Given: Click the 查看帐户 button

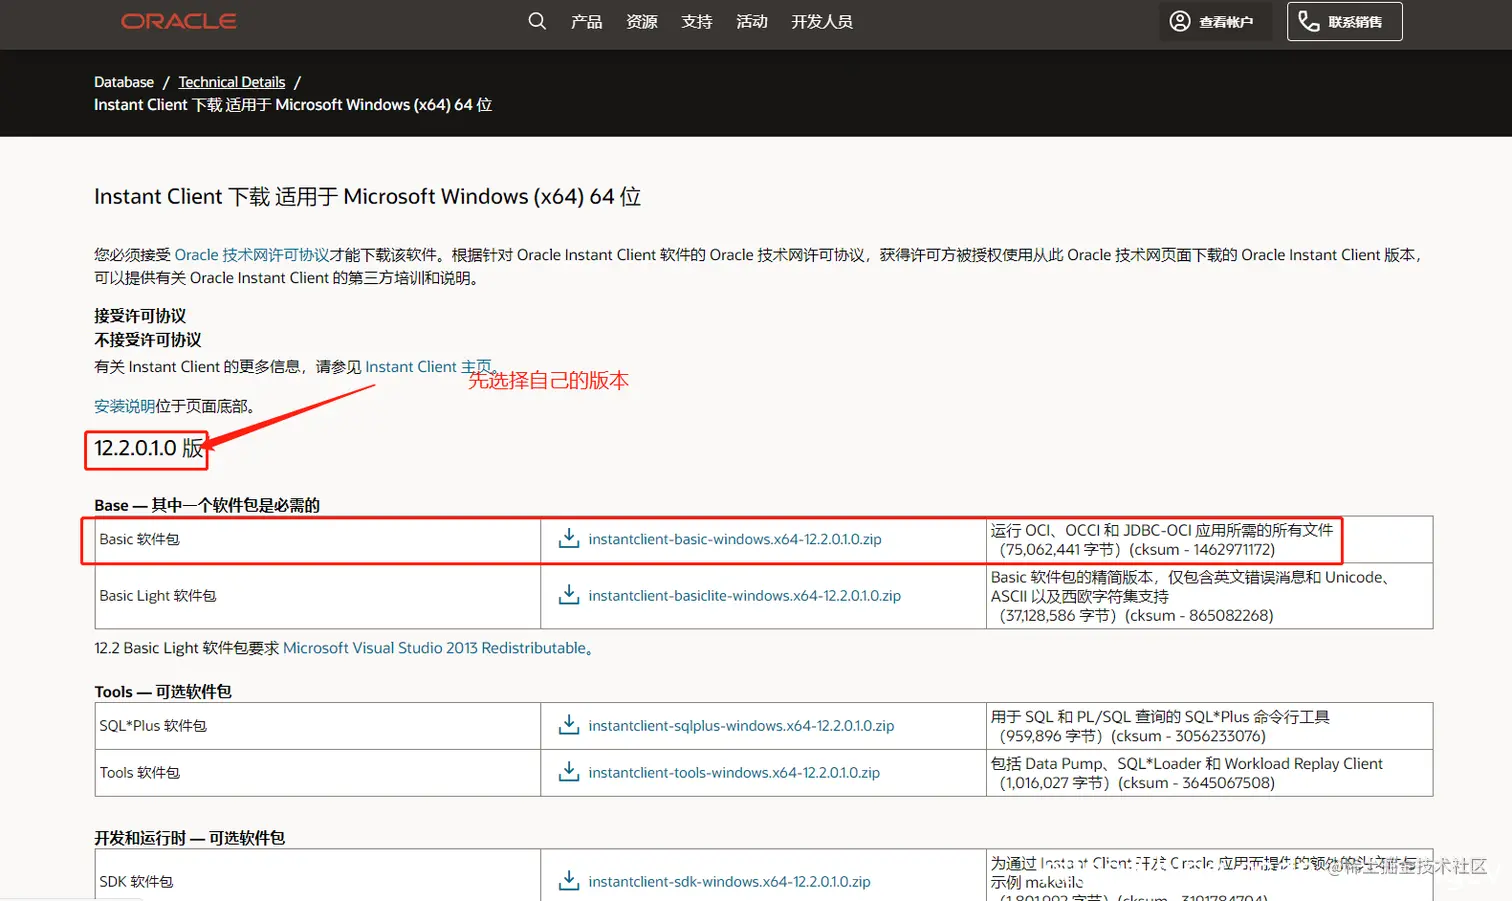Looking at the screenshot, I should coord(1216,21).
